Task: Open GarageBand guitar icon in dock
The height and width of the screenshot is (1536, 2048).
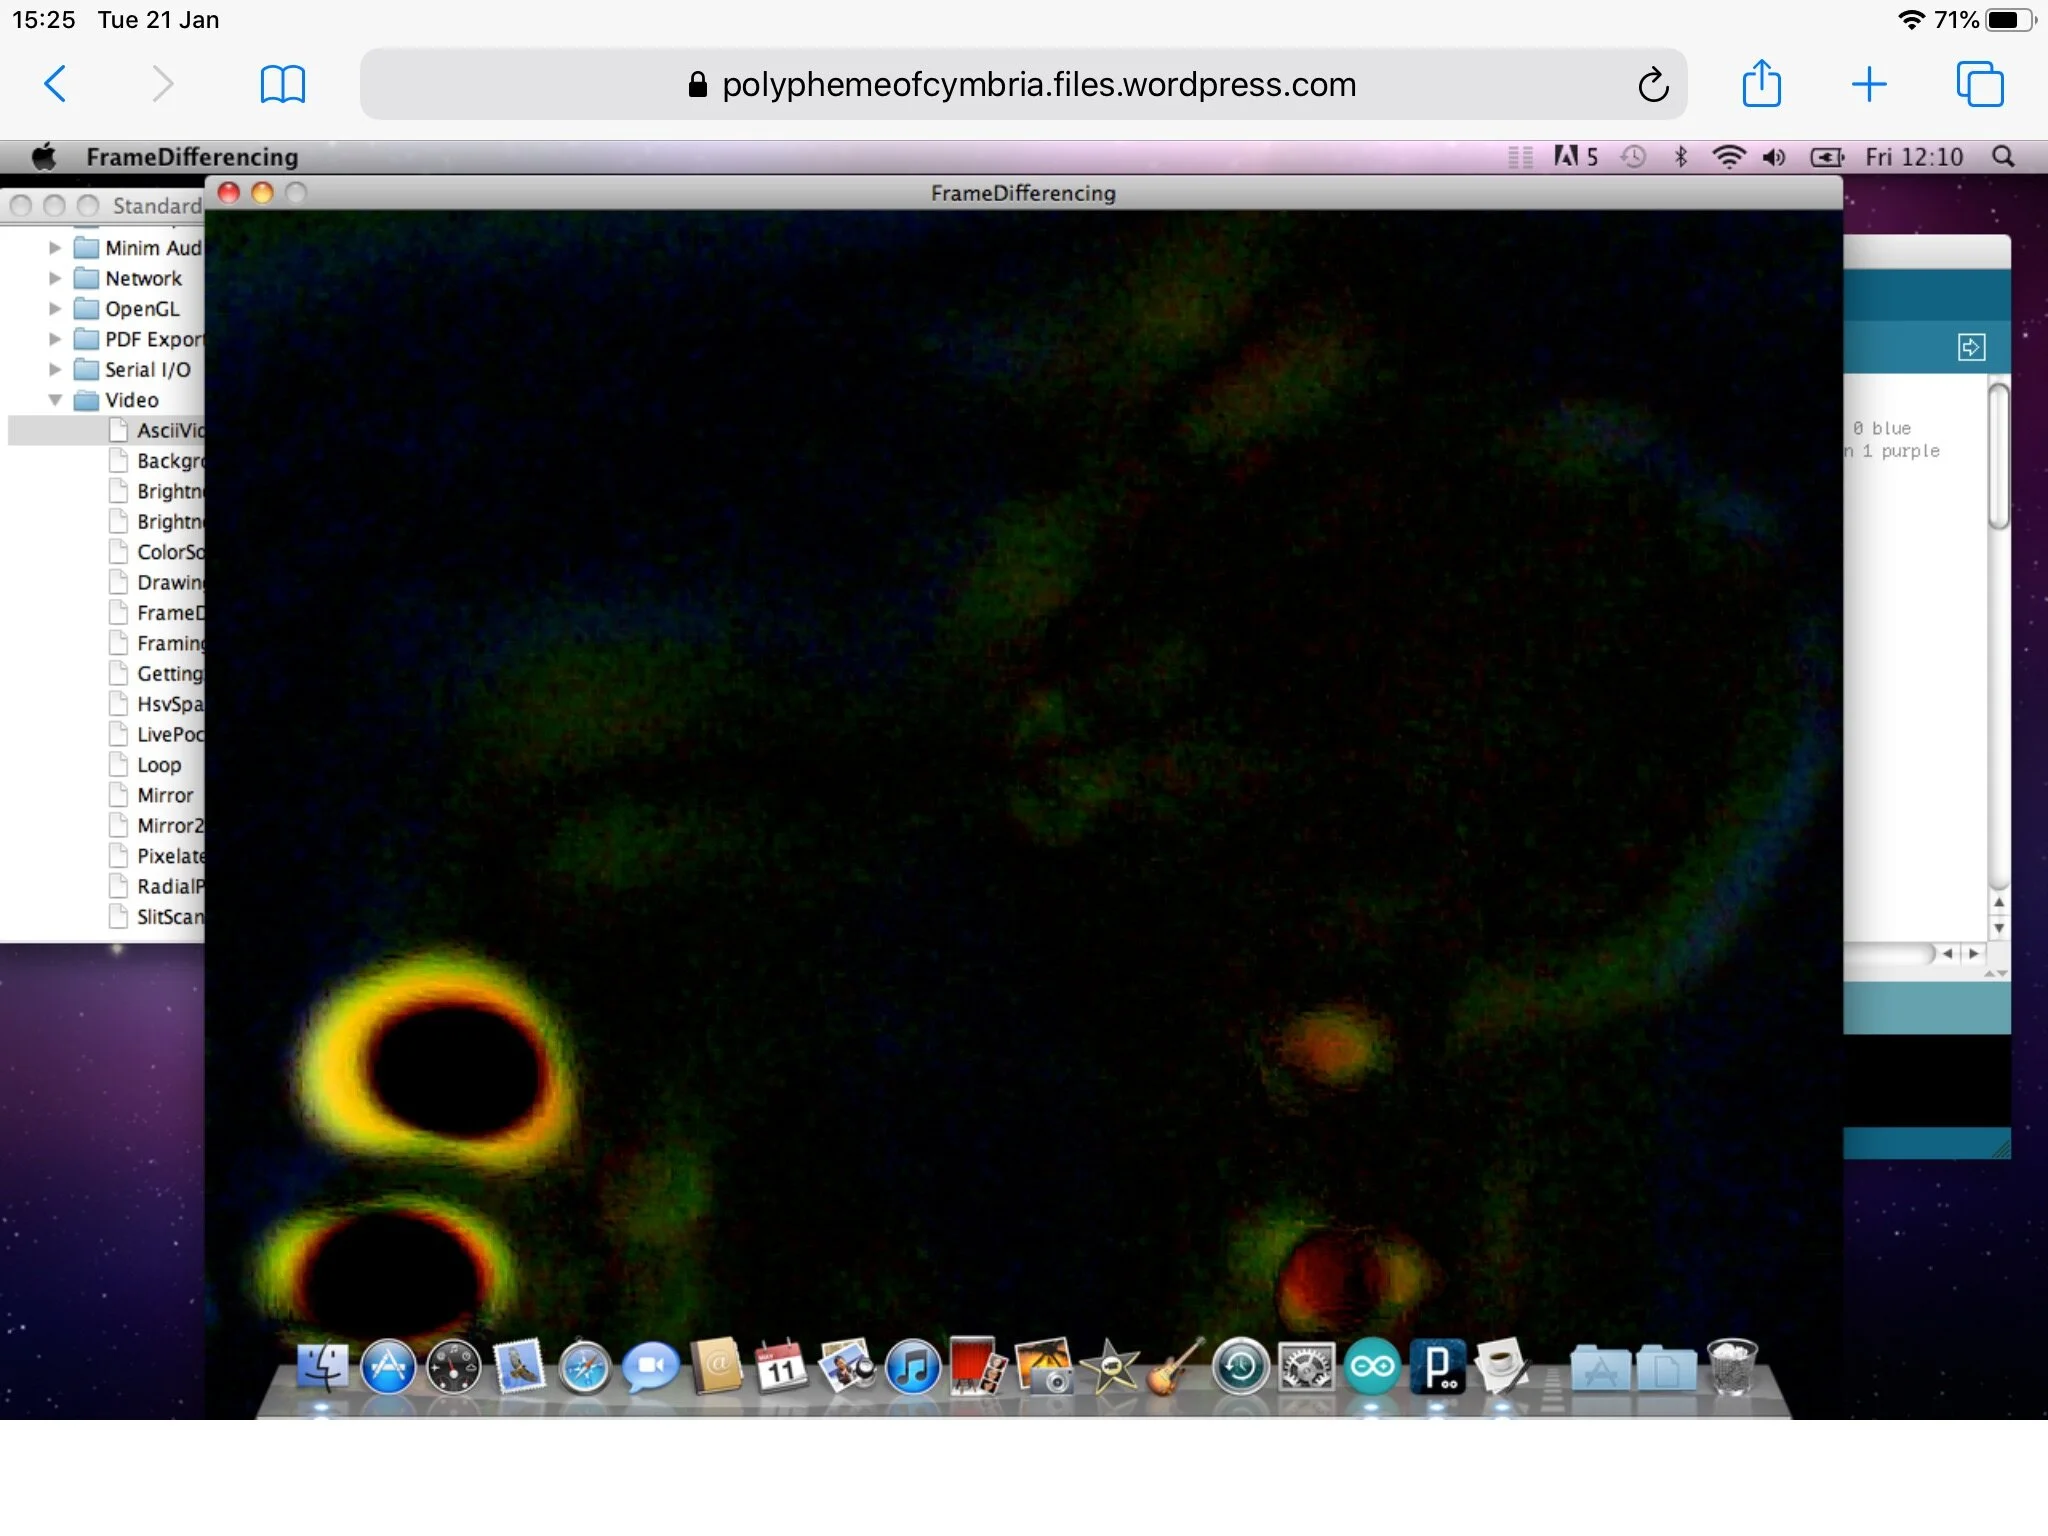Action: click(x=1173, y=1367)
